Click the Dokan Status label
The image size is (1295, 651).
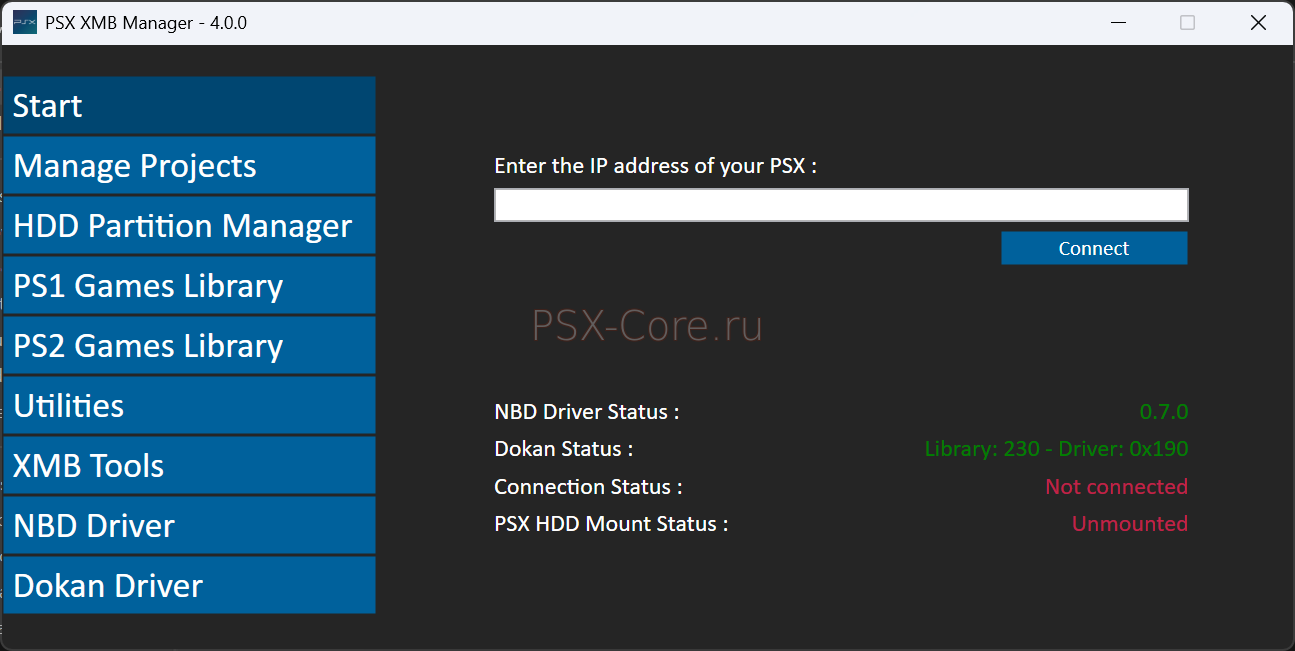(564, 449)
